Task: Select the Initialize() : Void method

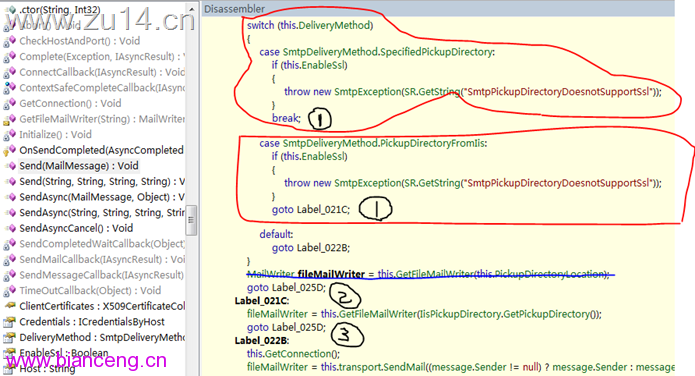Action: pyautogui.click(x=55, y=135)
